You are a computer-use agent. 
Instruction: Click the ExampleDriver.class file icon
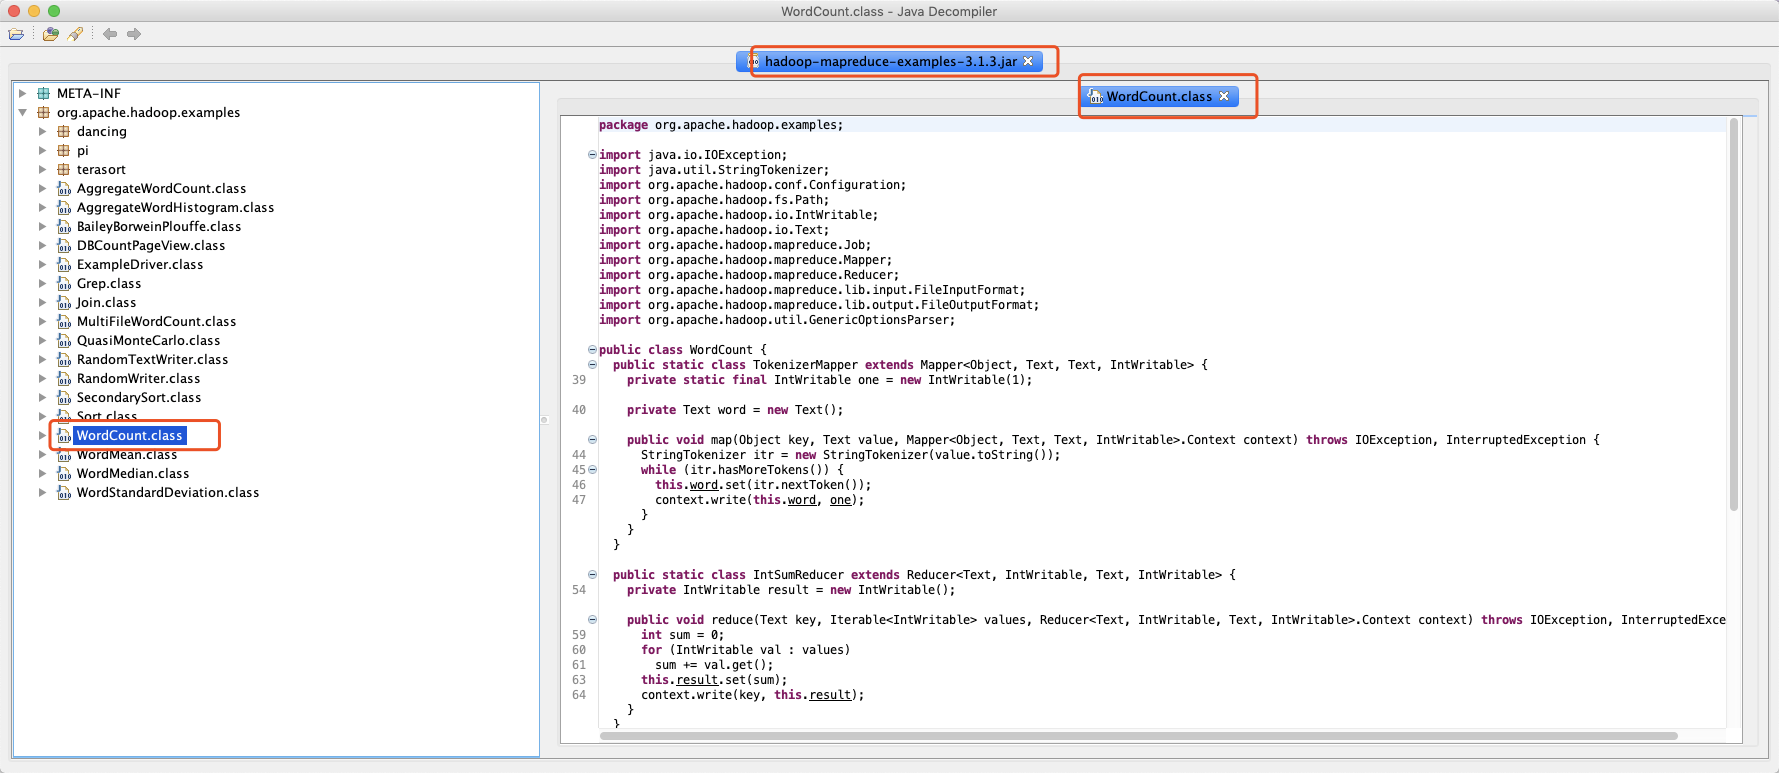point(64,264)
